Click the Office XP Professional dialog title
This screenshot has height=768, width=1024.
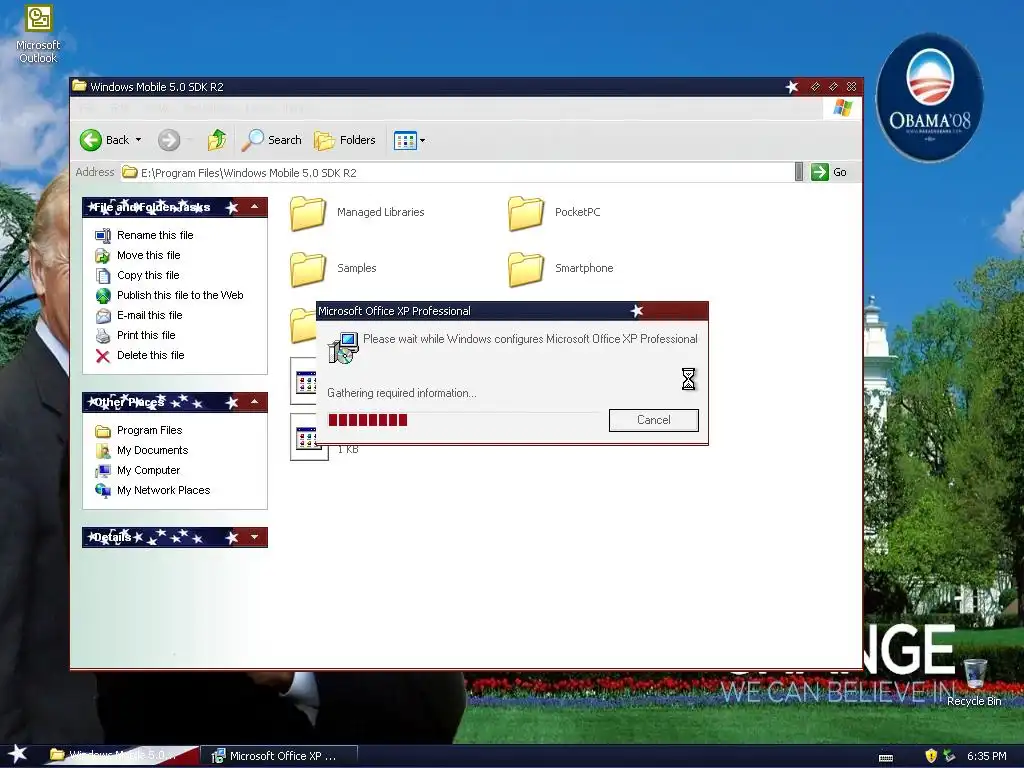pos(394,311)
